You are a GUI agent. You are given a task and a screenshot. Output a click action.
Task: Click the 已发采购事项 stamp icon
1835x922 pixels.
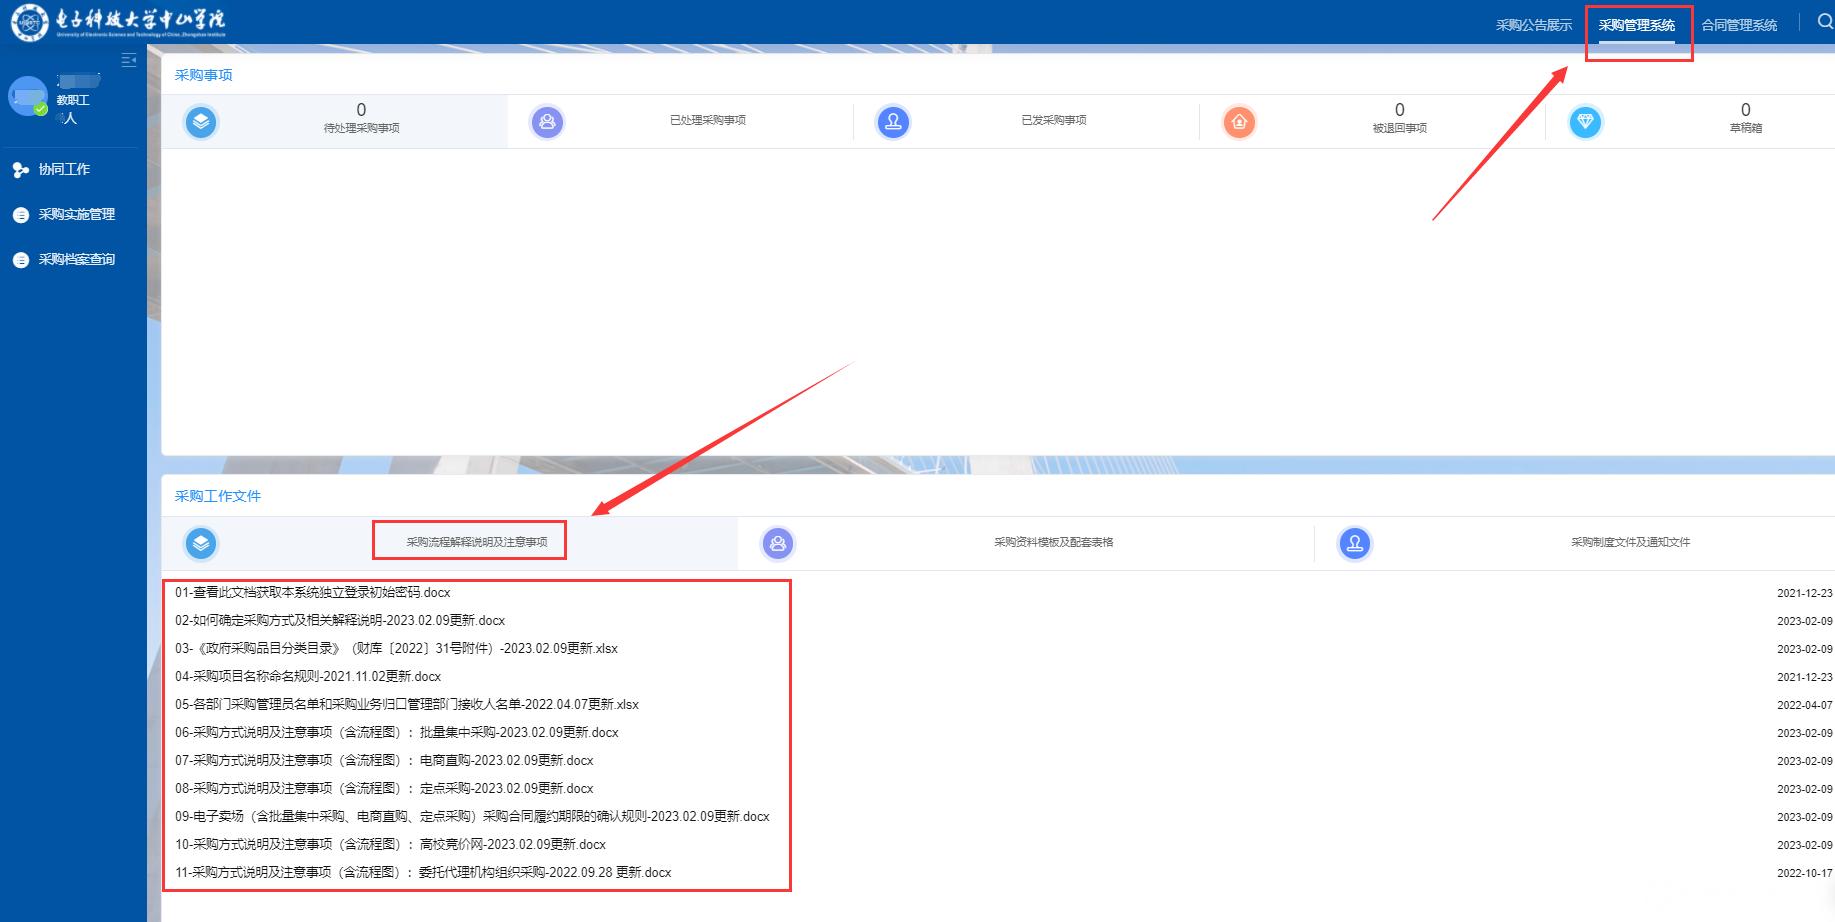tap(893, 122)
